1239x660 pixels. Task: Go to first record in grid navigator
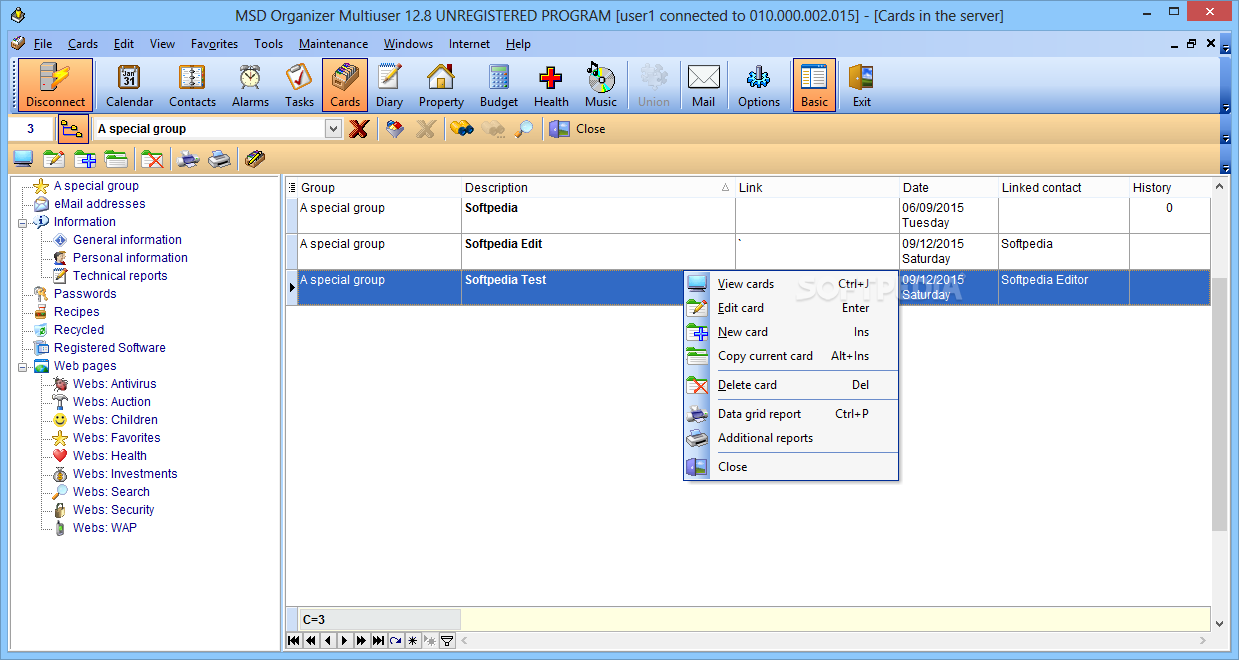tap(294, 640)
